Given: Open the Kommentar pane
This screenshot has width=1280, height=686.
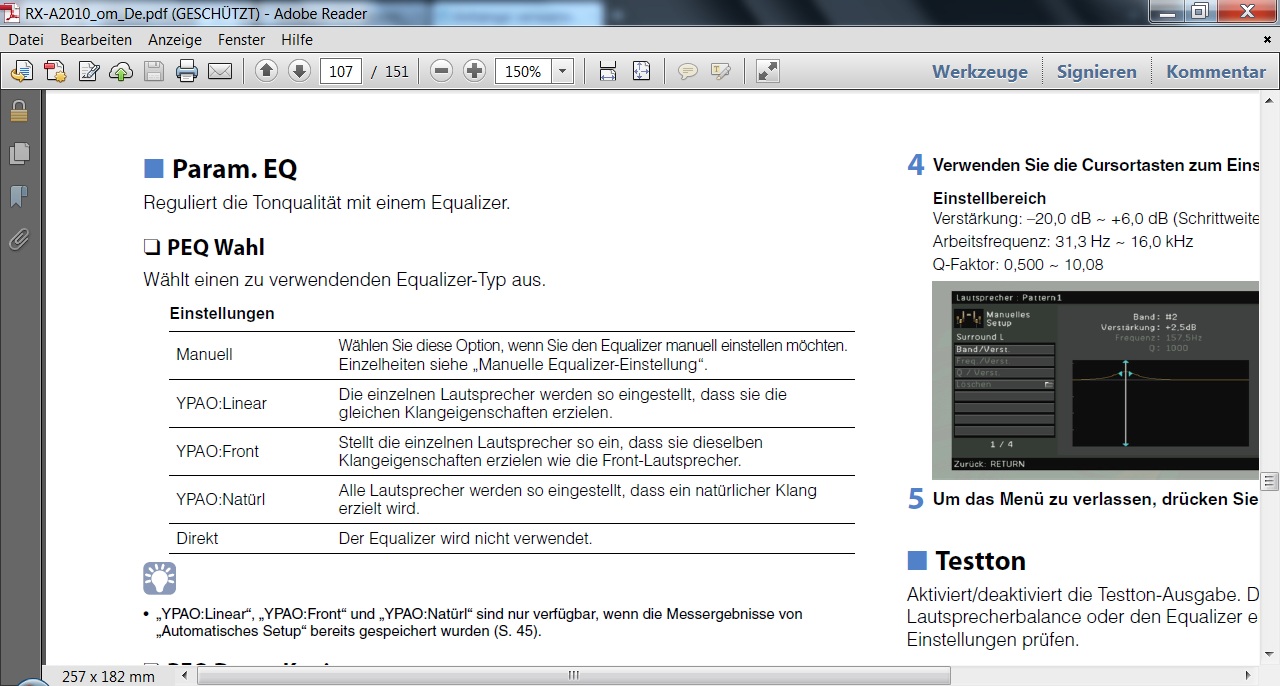Looking at the screenshot, I should (x=1216, y=71).
